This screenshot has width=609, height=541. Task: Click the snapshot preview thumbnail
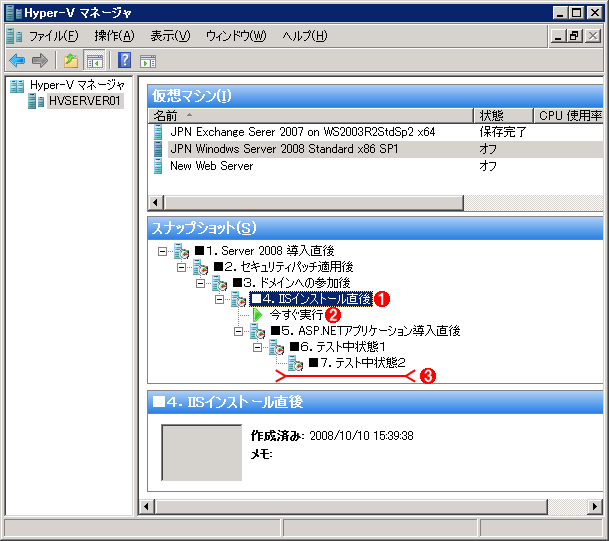point(202,453)
